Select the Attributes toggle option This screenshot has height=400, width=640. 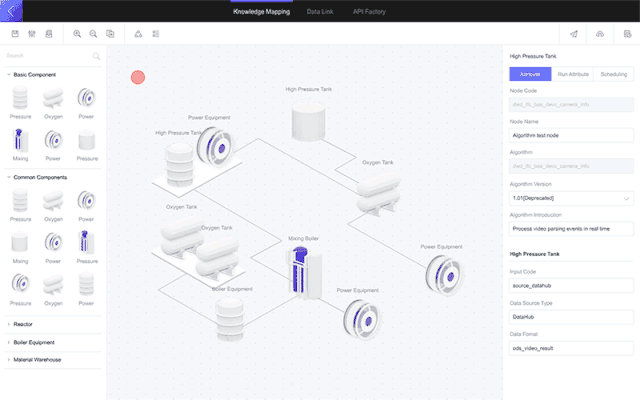pyautogui.click(x=530, y=75)
